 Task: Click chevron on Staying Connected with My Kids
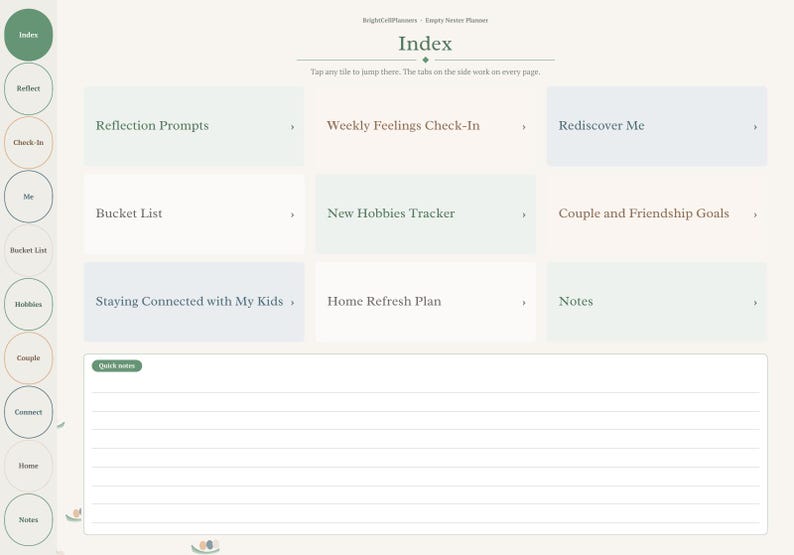(x=292, y=303)
